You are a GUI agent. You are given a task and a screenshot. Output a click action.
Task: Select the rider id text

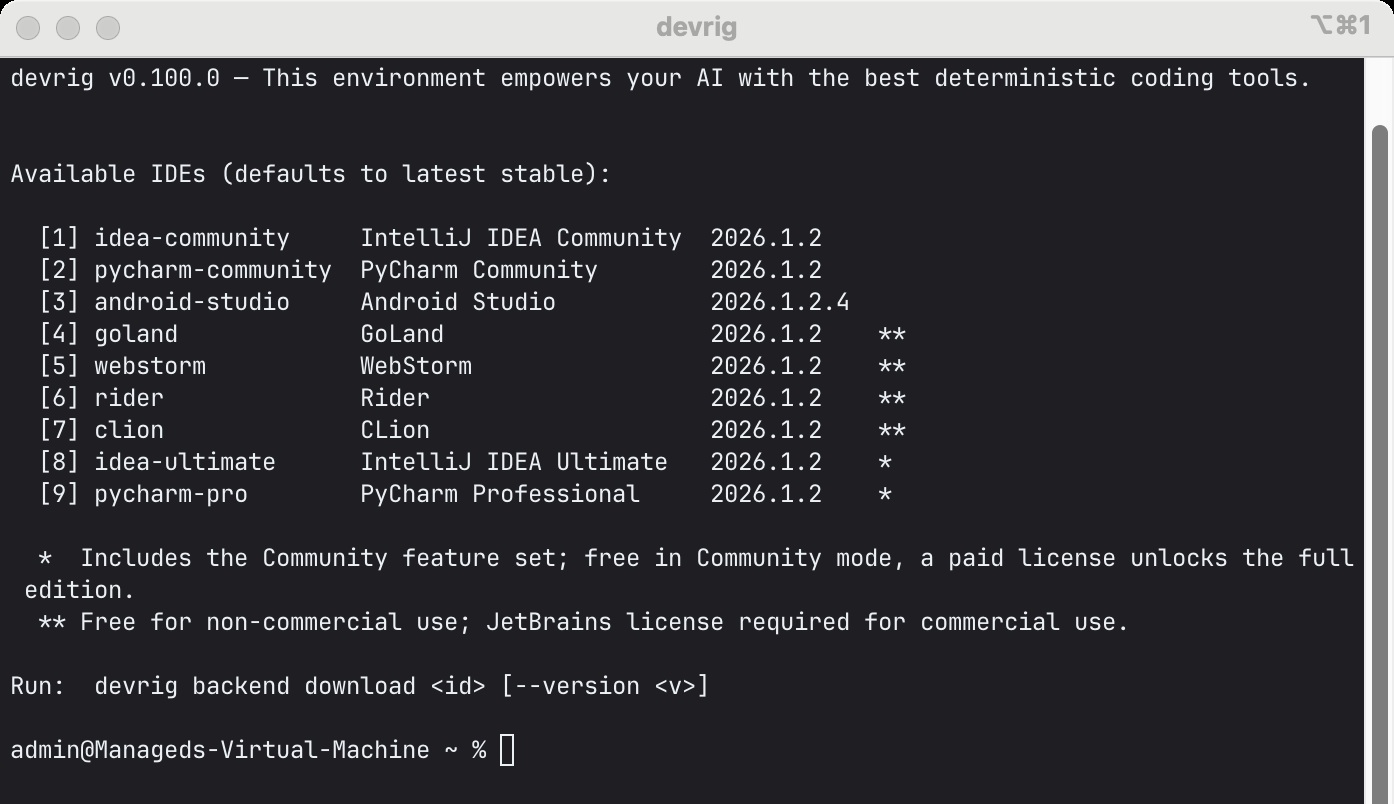pyautogui.click(x=129, y=398)
